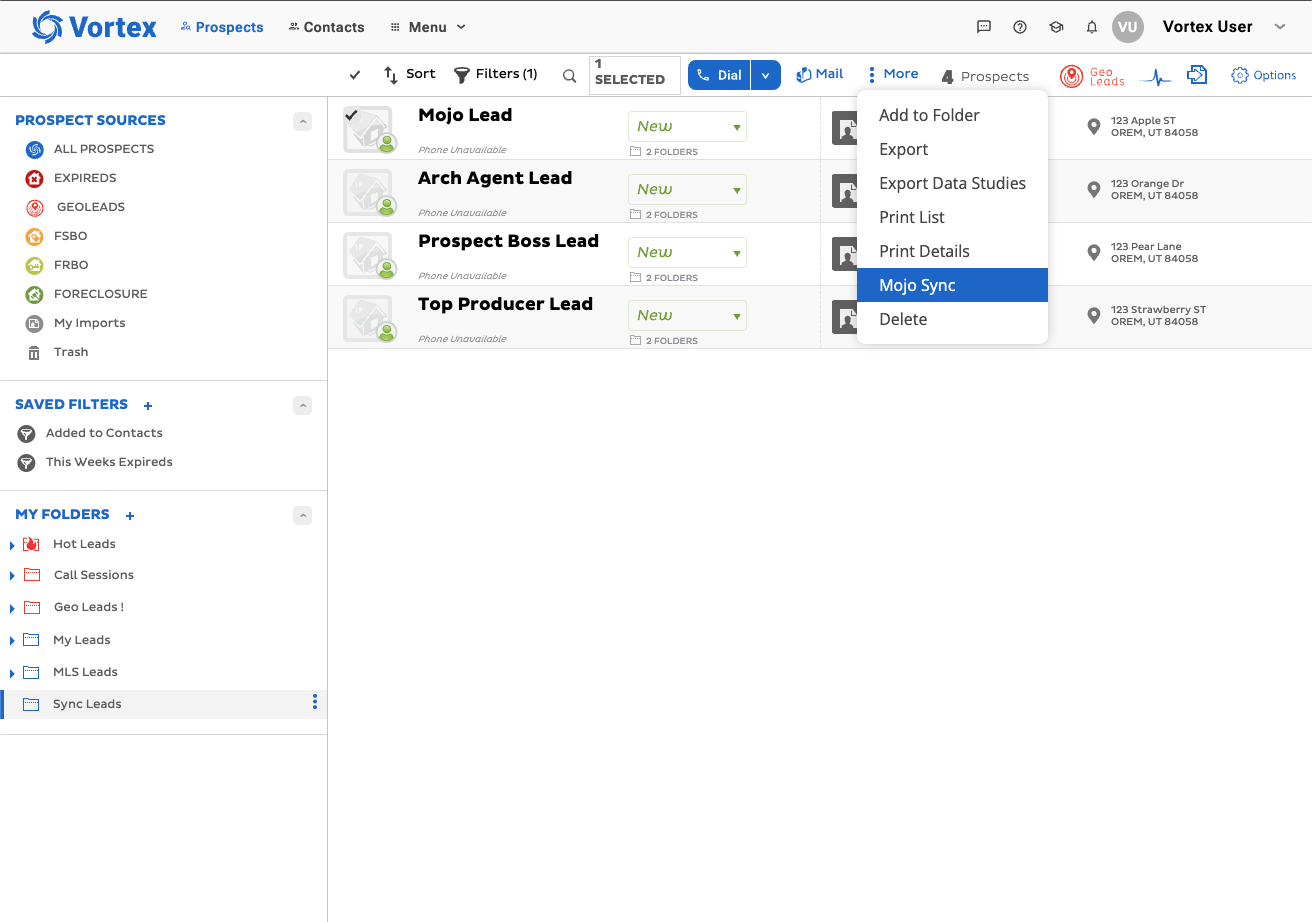This screenshot has height=922, width=1312.
Task: Select FORECLOSURE source
Action: tap(86, 294)
